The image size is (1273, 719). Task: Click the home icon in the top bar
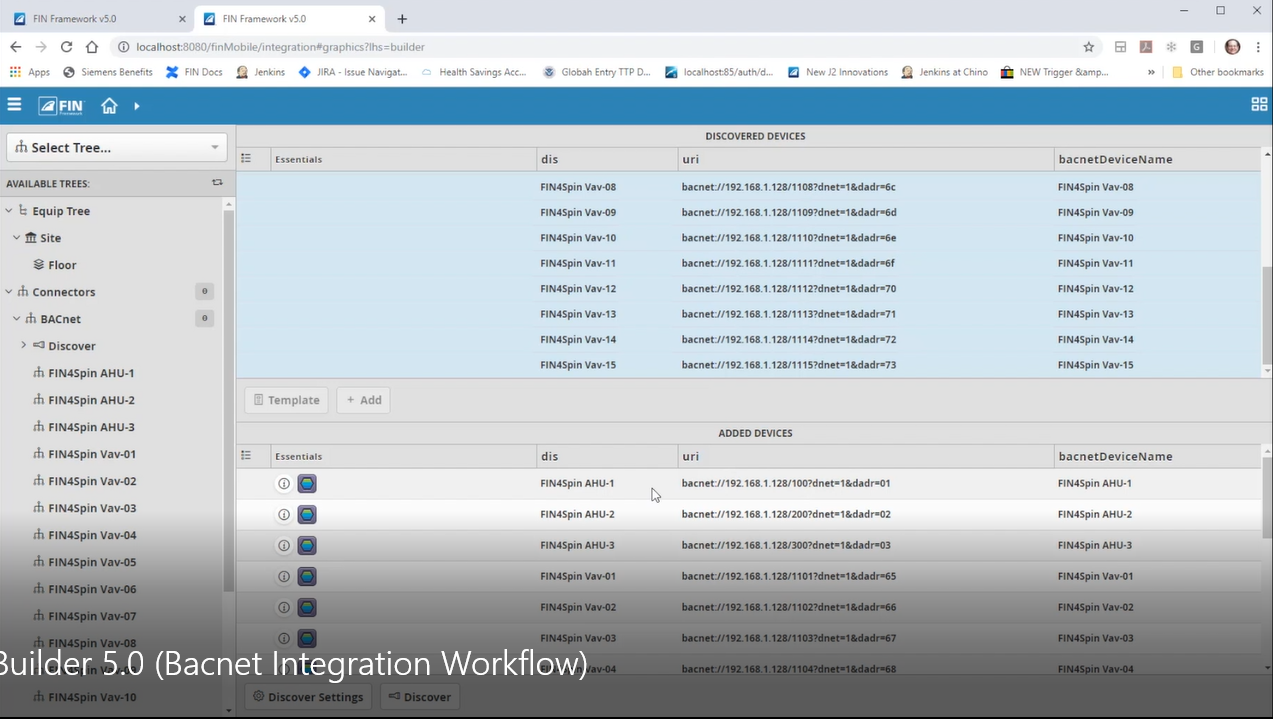(108, 104)
